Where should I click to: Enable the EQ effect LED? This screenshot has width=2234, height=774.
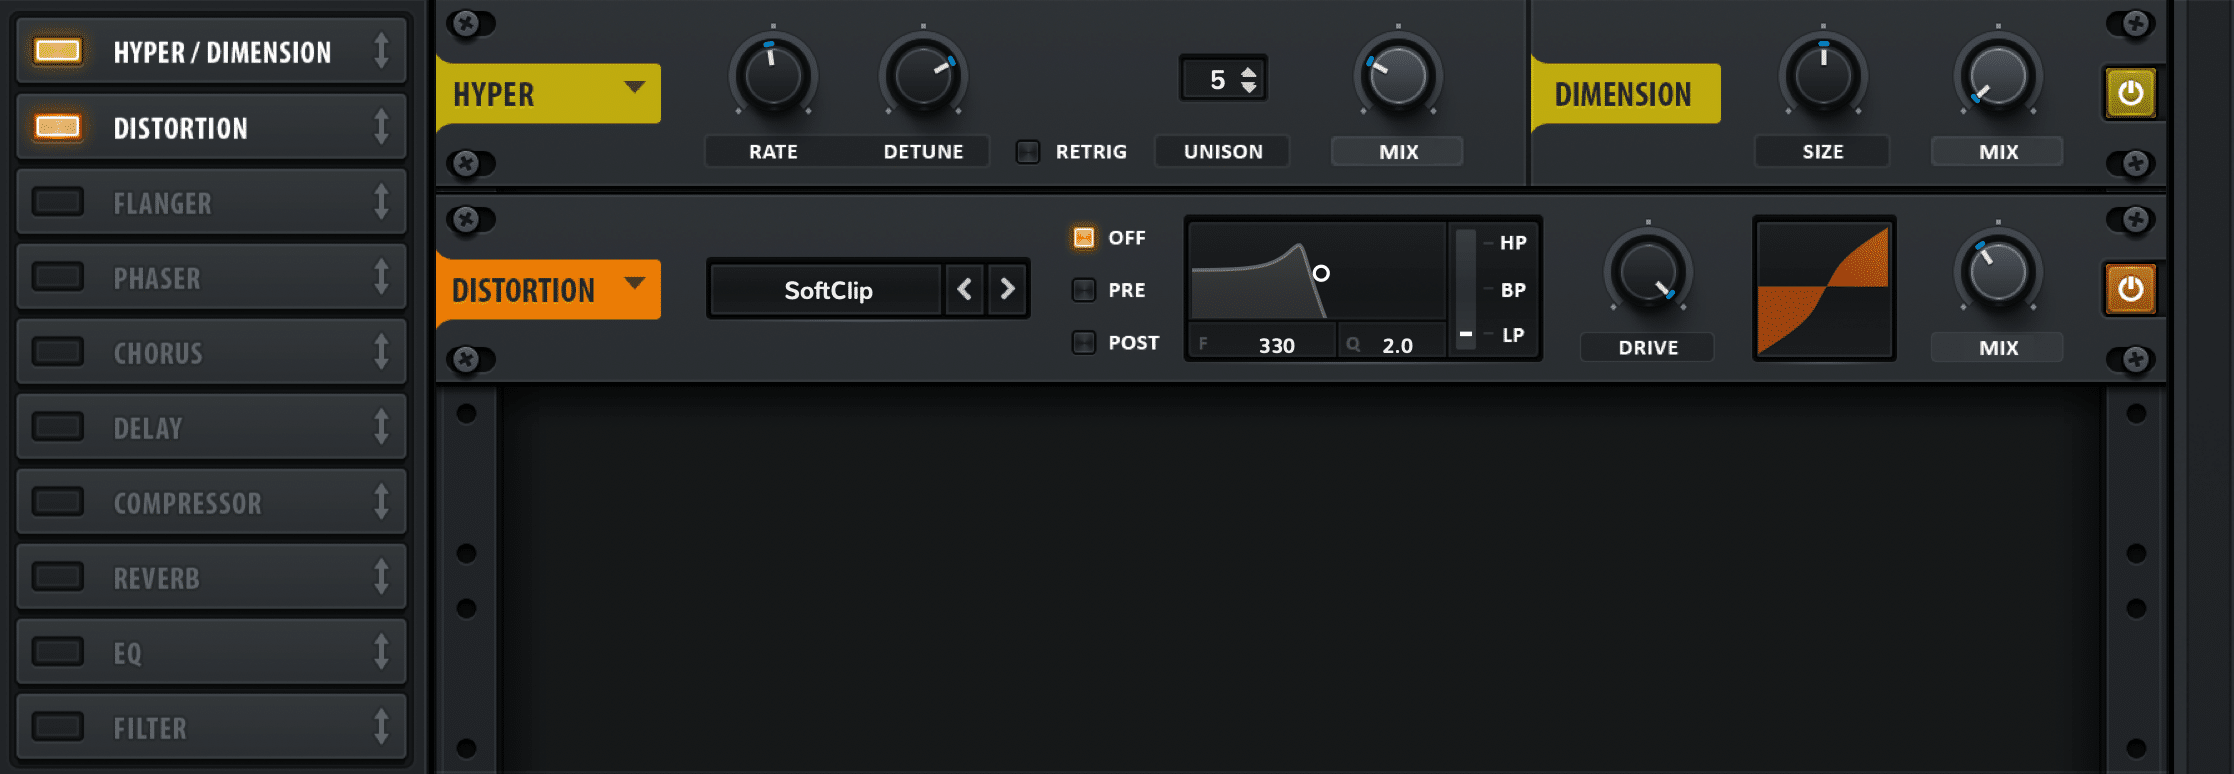pyautogui.click(x=58, y=652)
